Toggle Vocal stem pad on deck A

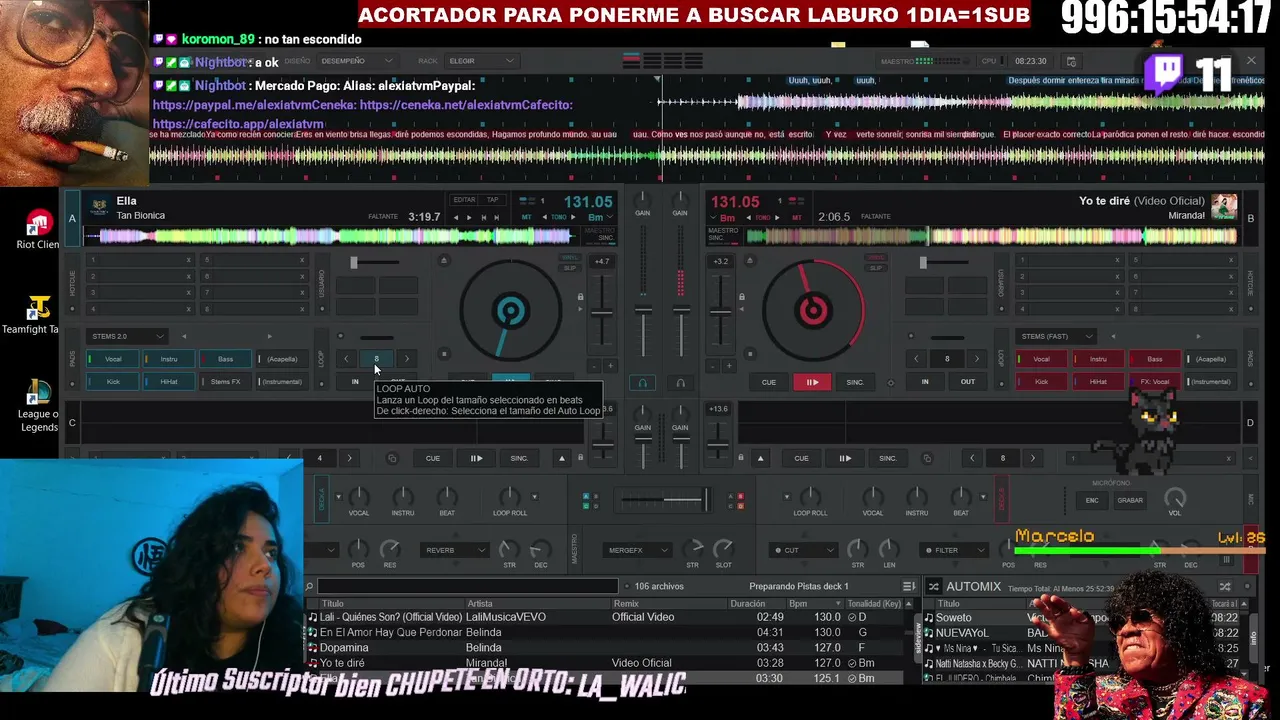[x=113, y=359]
